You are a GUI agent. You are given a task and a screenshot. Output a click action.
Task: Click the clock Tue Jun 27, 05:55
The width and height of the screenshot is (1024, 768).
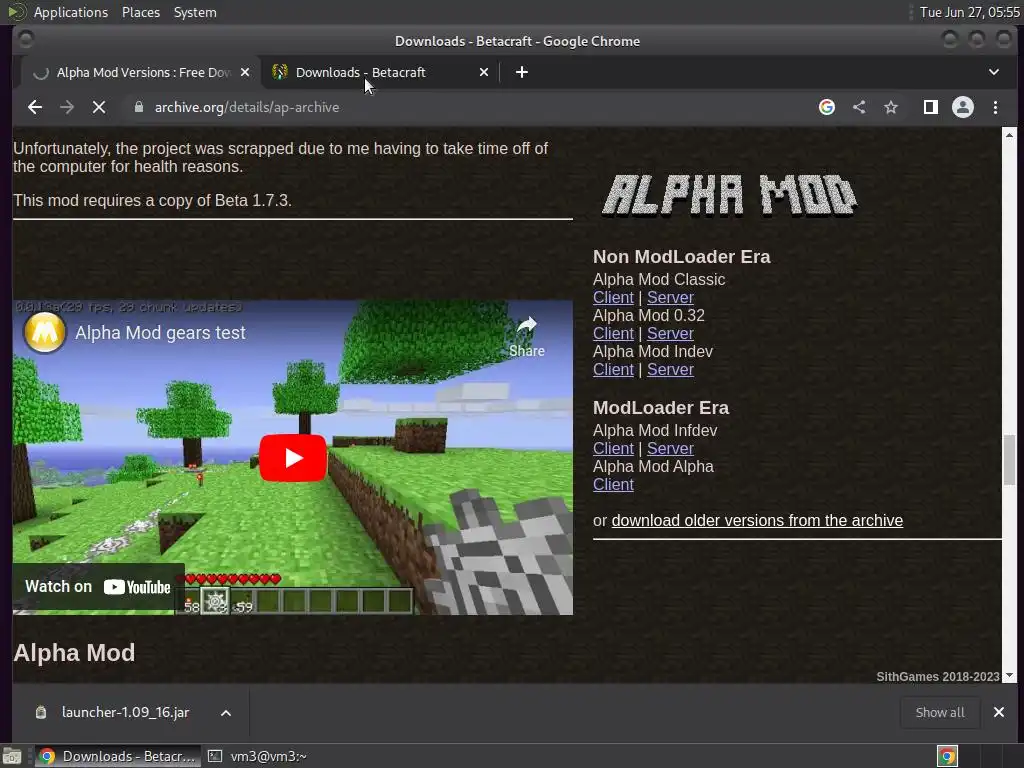(969, 12)
